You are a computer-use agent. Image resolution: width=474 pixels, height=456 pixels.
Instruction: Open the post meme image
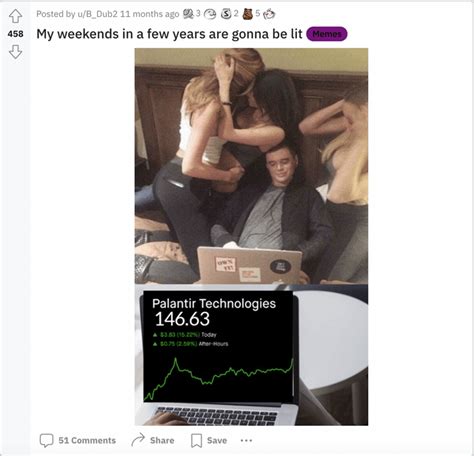coord(251,237)
